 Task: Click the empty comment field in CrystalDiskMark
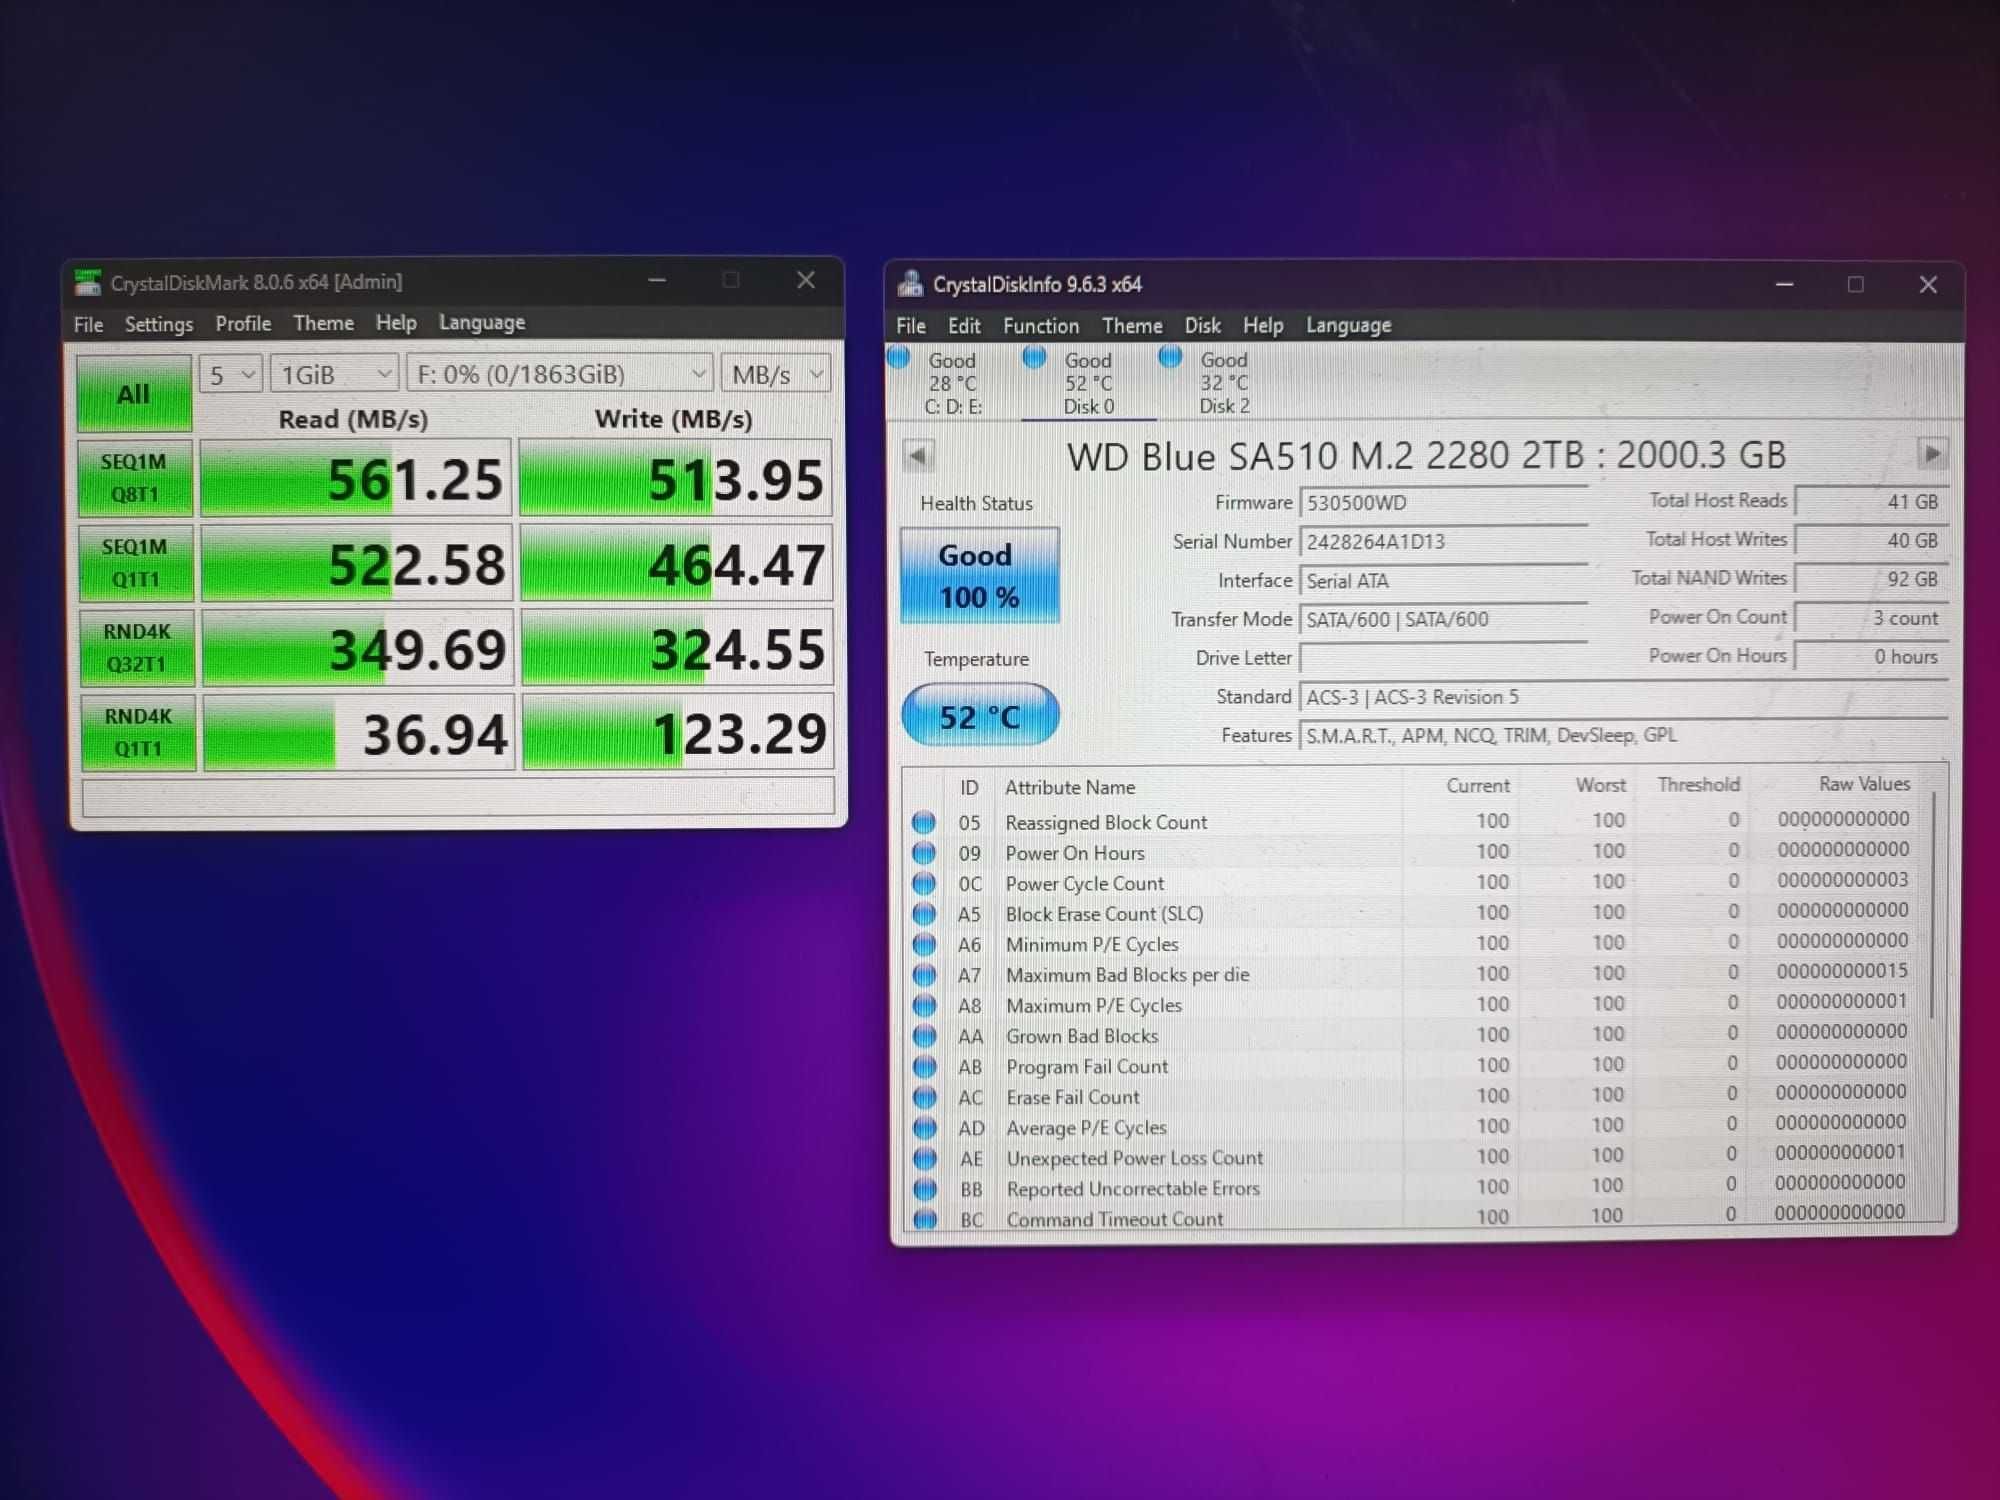[458, 797]
